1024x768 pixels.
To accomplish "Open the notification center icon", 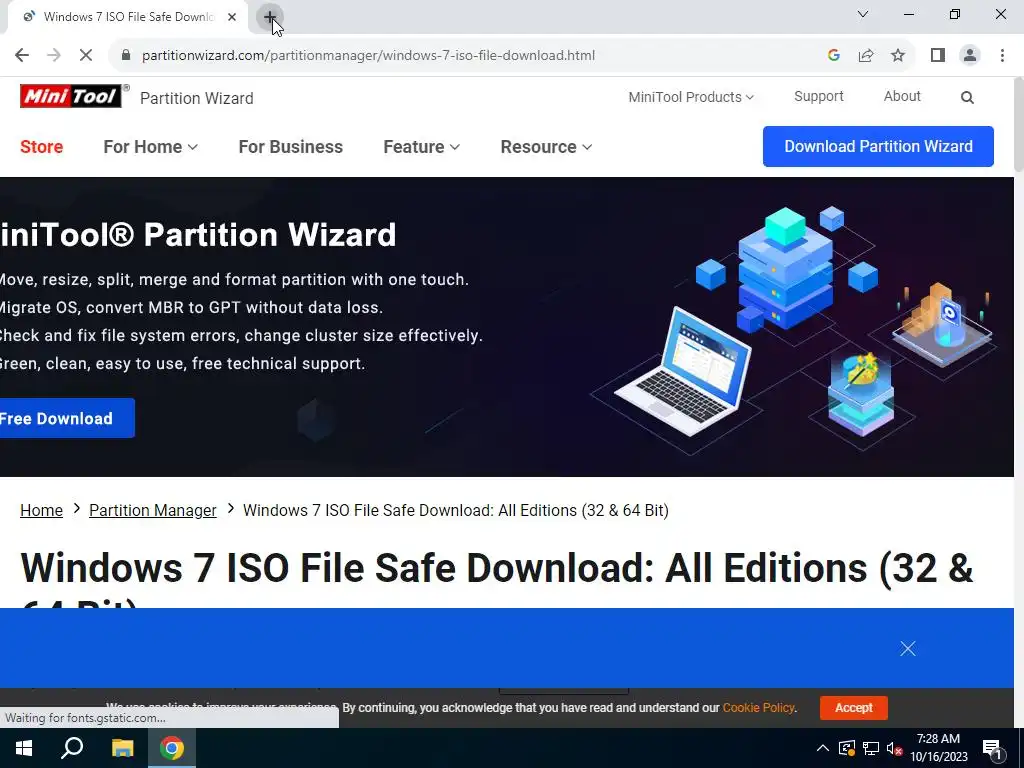I will point(993,748).
